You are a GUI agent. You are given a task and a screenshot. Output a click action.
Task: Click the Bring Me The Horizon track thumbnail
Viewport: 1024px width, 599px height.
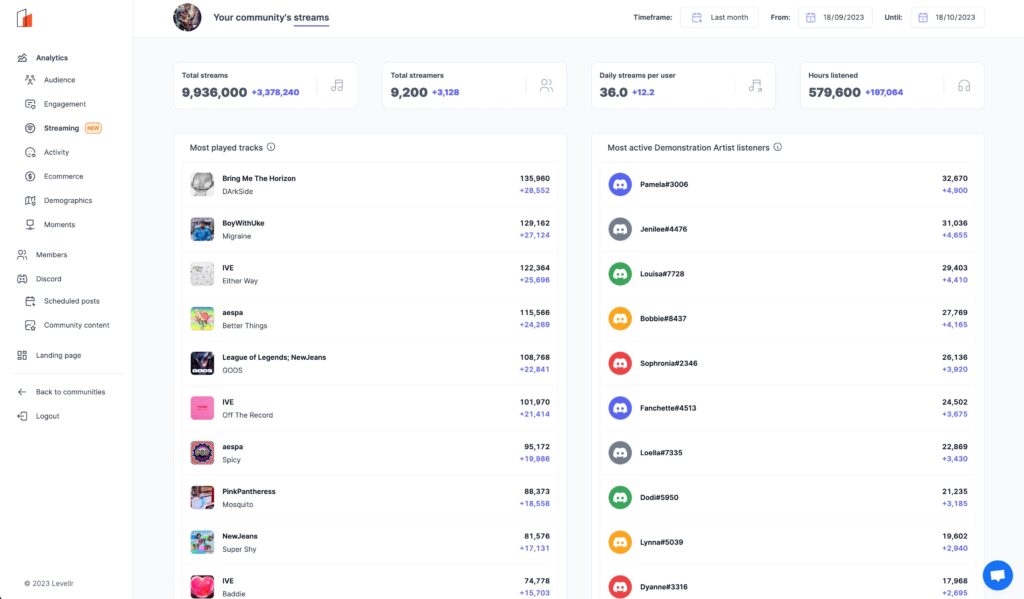[x=201, y=184]
